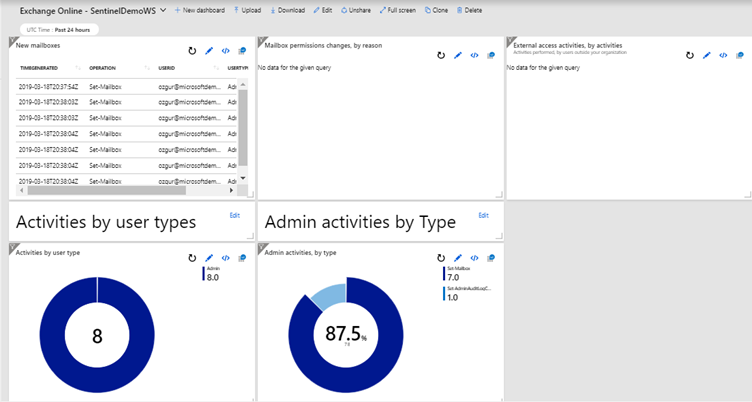This screenshot has width=752, height=402.
Task: Click the 87.5% center value of admin chart
Action: click(x=346, y=333)
